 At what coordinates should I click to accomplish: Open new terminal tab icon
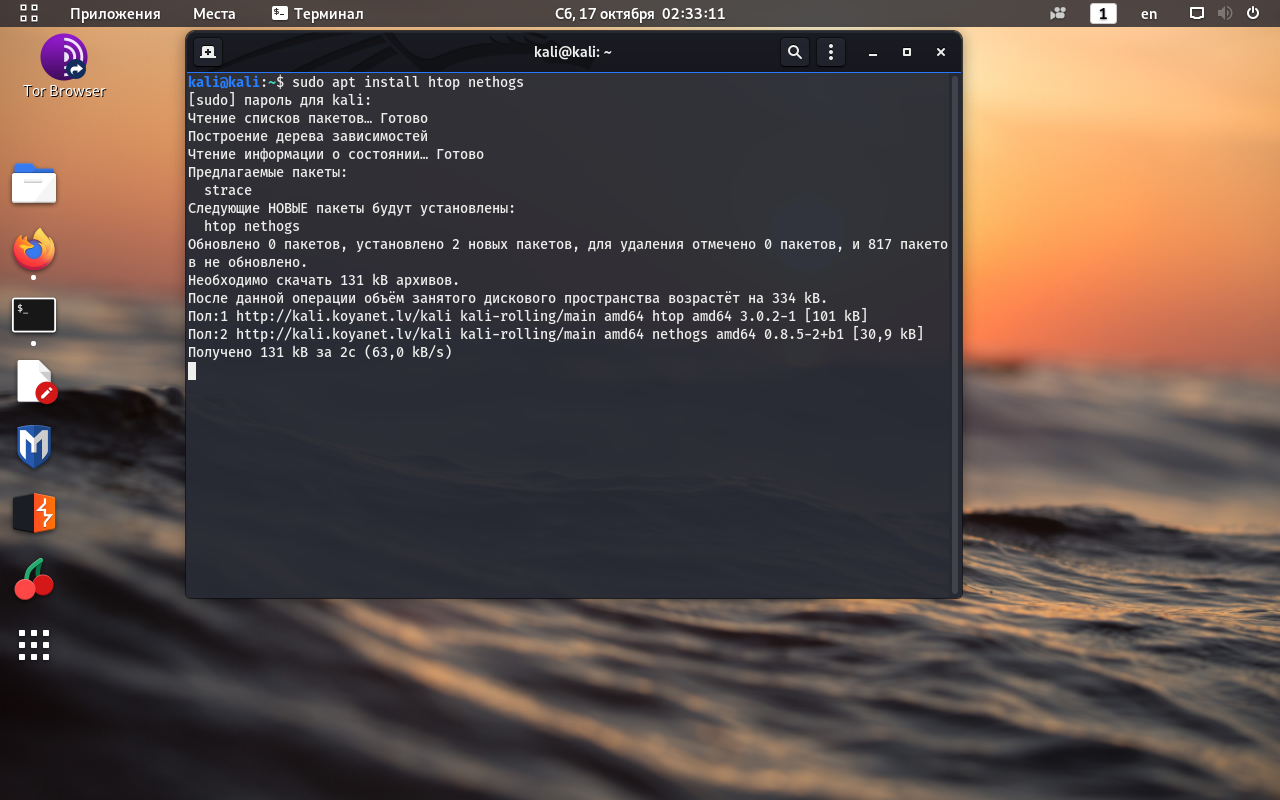[208, 52]
